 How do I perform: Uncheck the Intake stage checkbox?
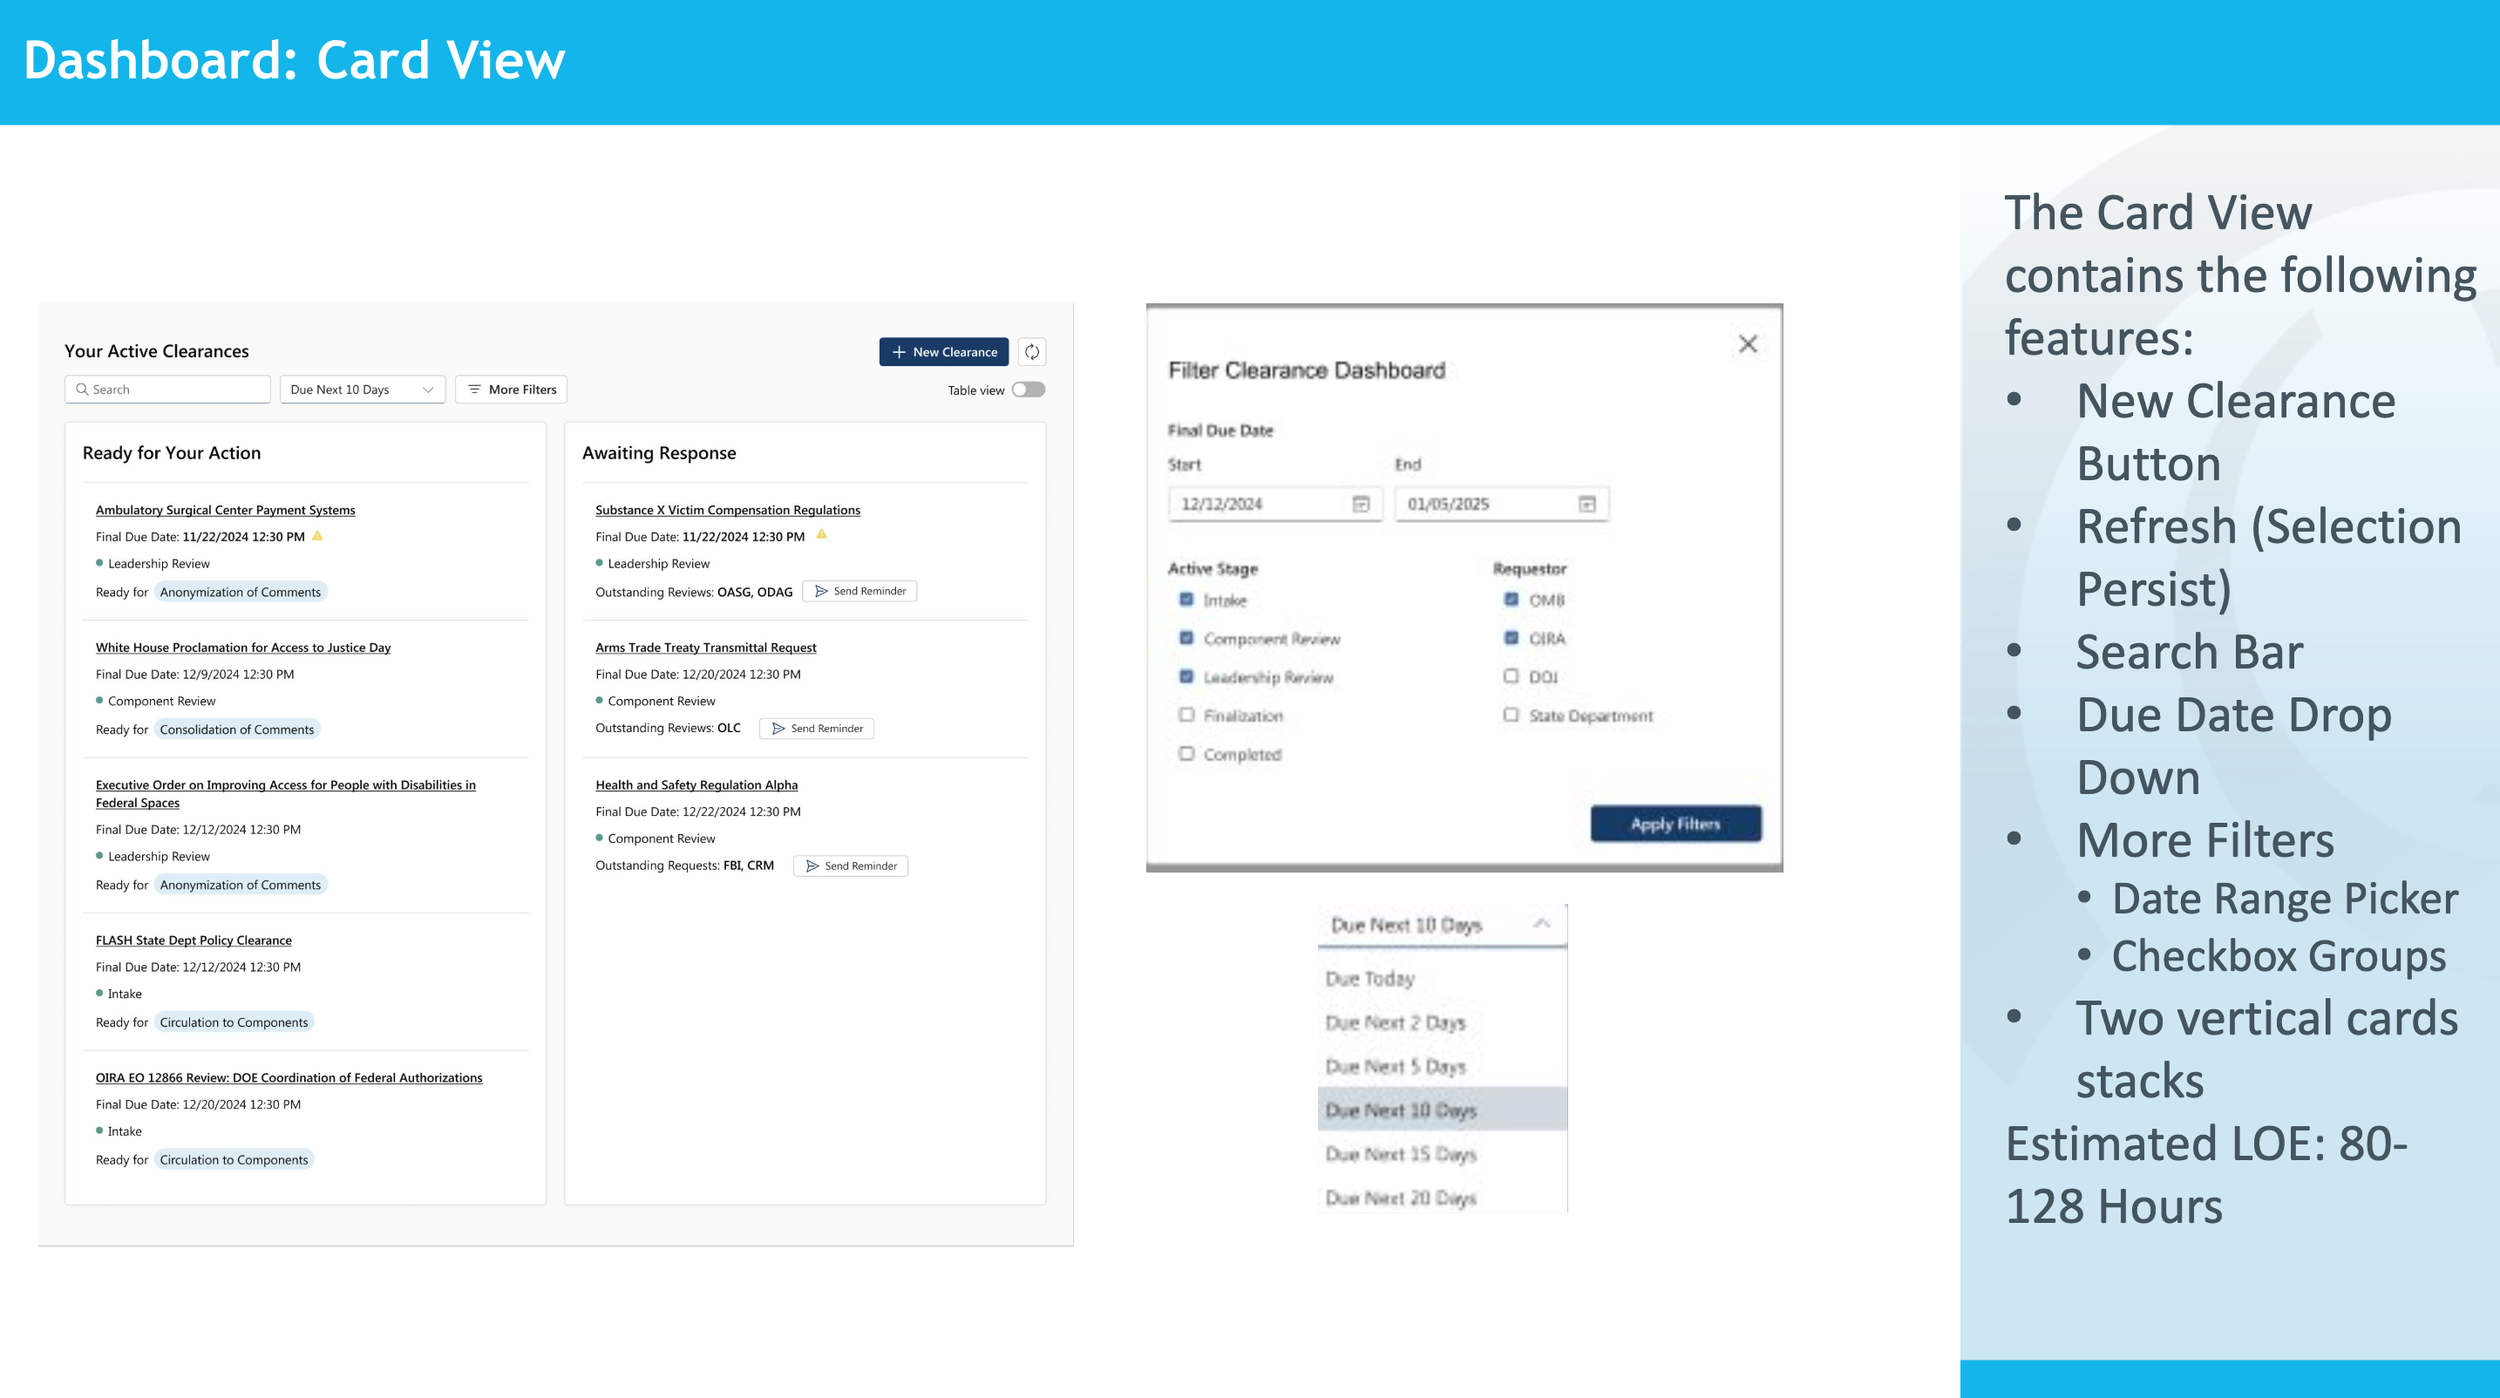[1186, 600]
